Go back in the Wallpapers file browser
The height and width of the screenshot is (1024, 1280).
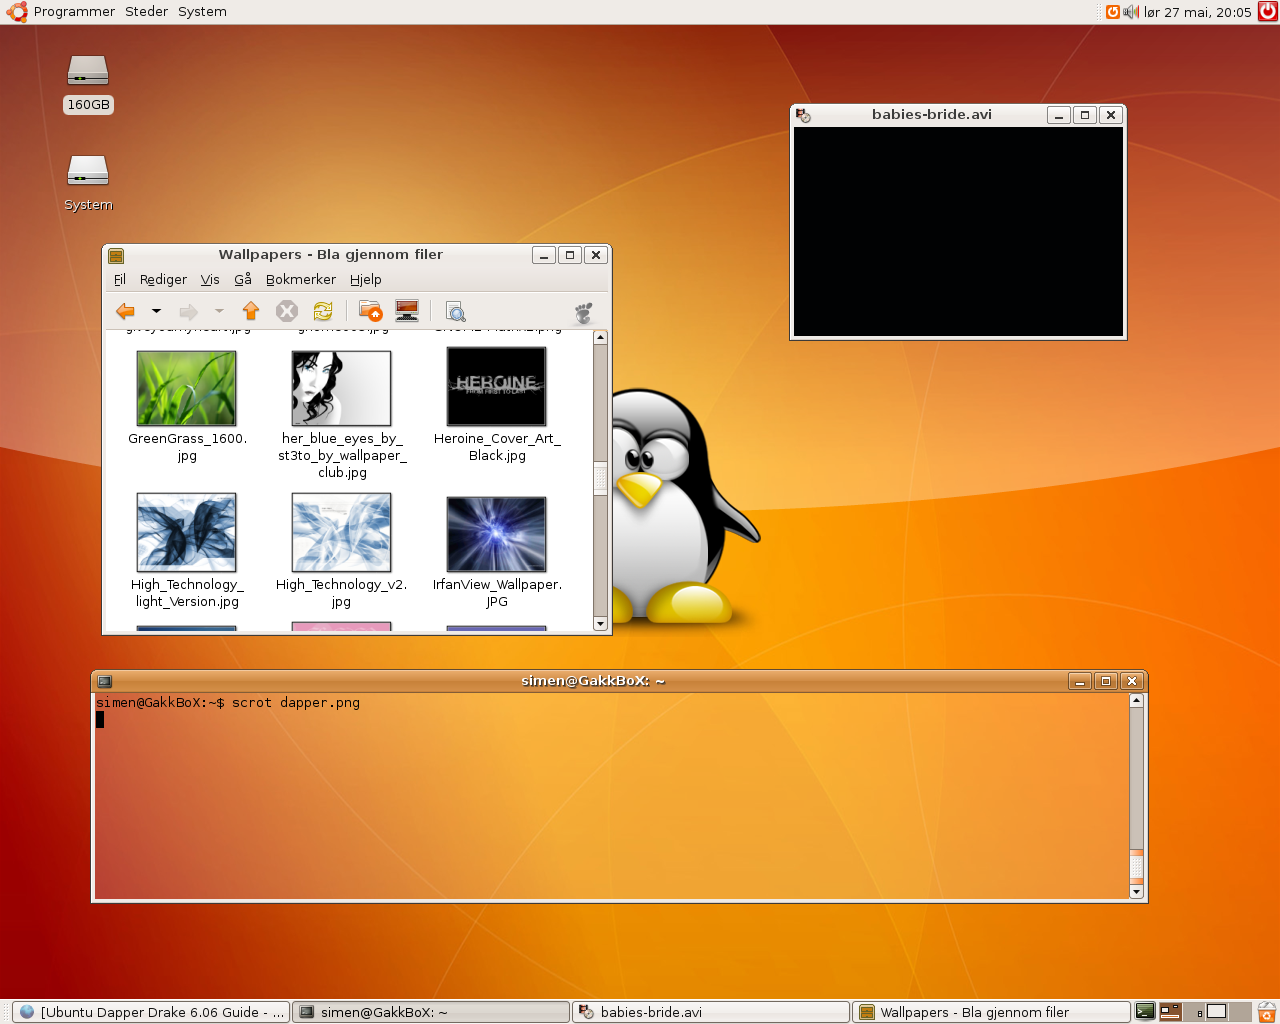click(125, 311)
